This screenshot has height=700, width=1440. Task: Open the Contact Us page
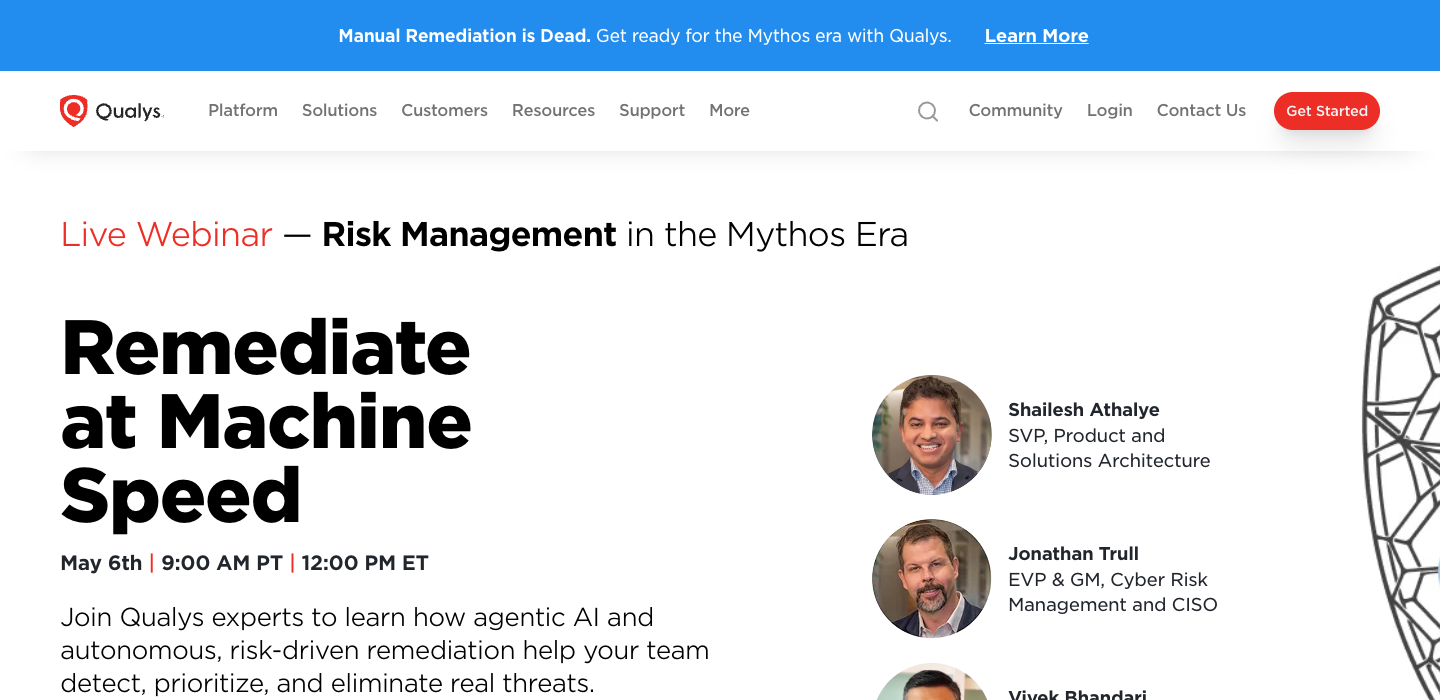click(1201, 111)
